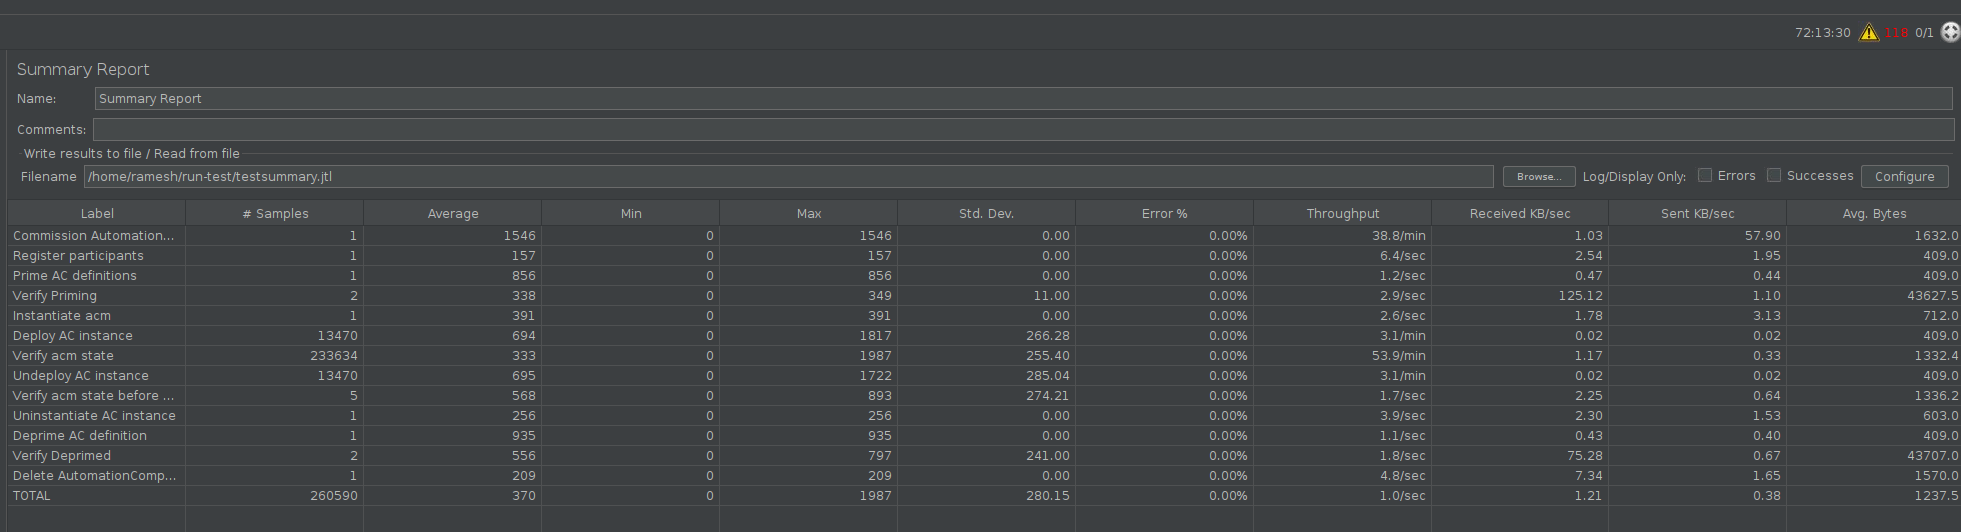Open the Configure dialog button
1961x532 pixels.
tap(1904, 176)
